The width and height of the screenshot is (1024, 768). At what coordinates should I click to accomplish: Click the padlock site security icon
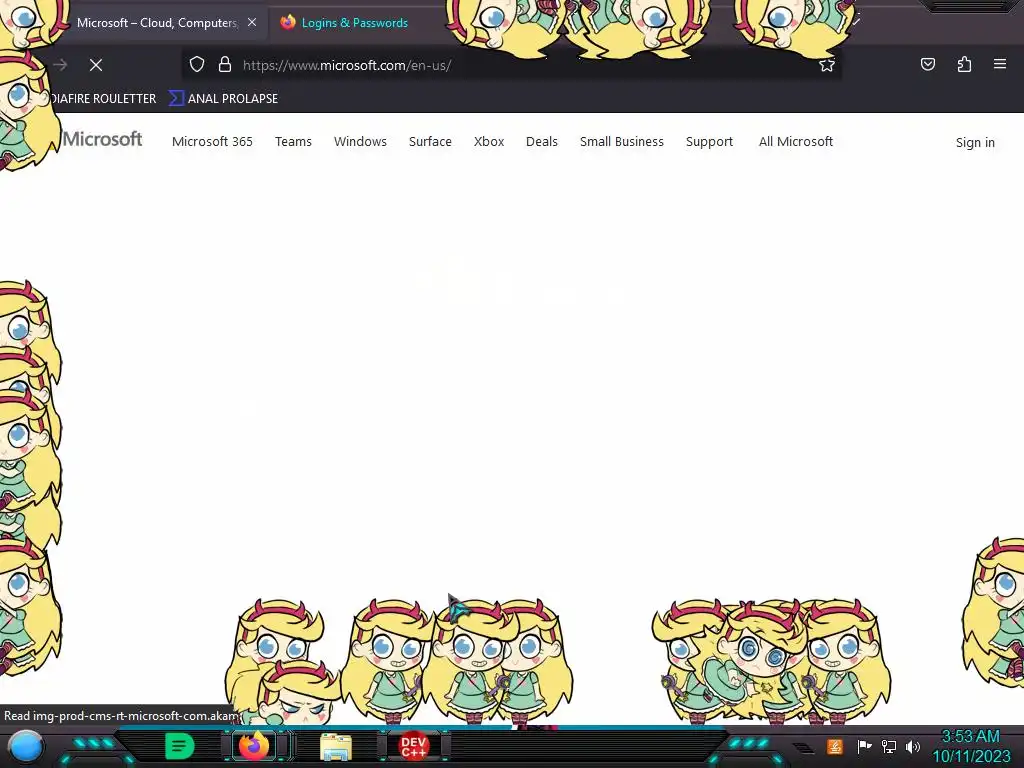(225, 65)
